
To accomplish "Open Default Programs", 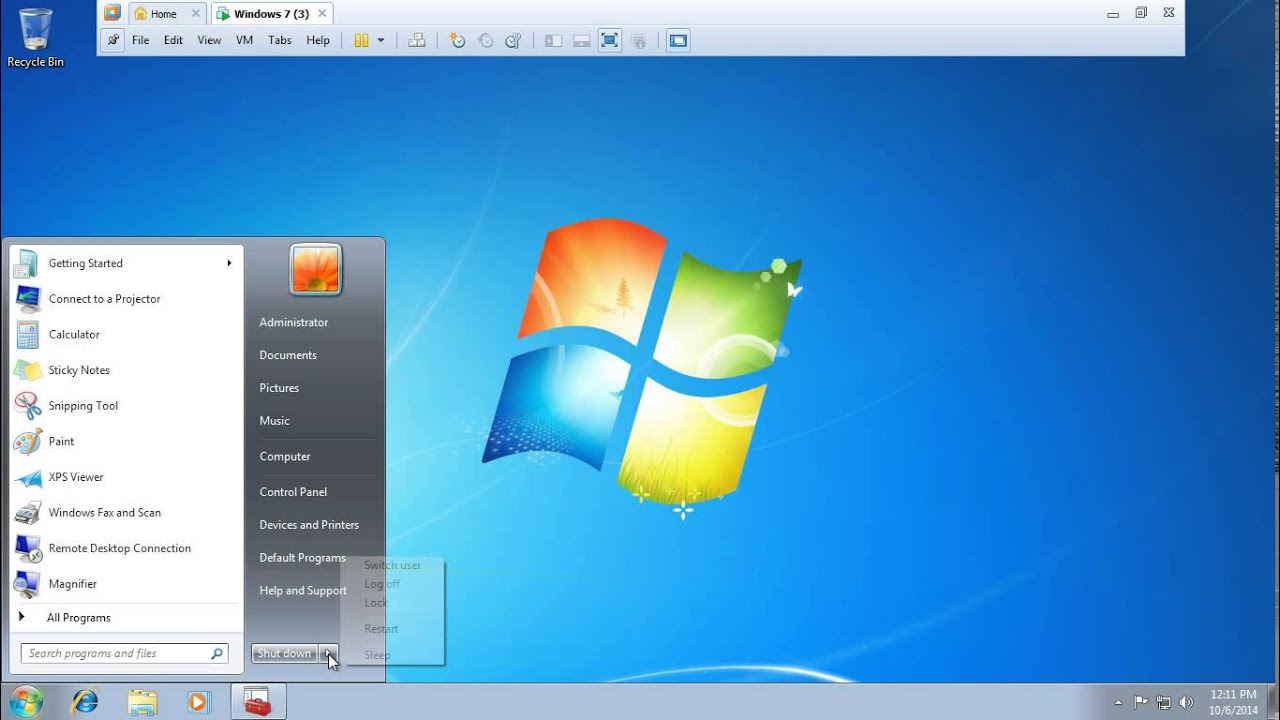I will click(x=302, y=558).
